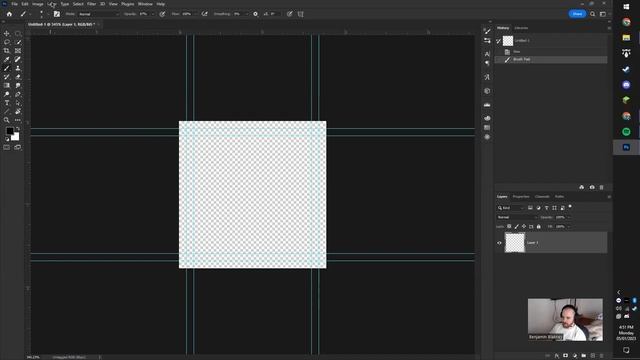Viewport: 640px width, 360px height.
Task: Click the Layer 1 thumbnail
Action: coord(515,243)
